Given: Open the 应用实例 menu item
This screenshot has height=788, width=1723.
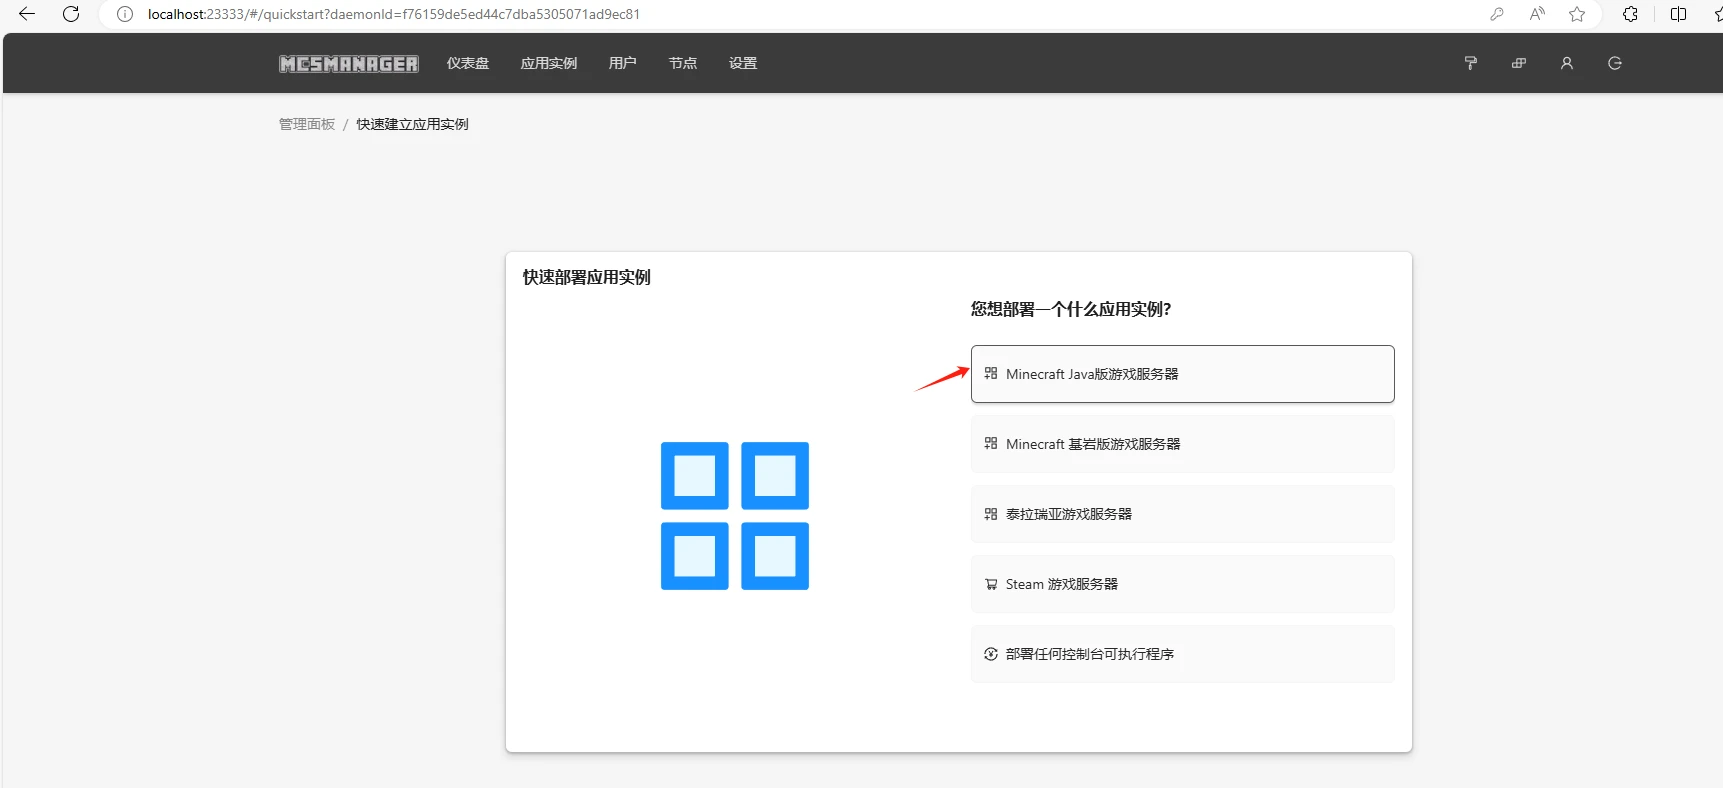Looking at the screenshot, I should pyautogui.click(x=548, y=63).
